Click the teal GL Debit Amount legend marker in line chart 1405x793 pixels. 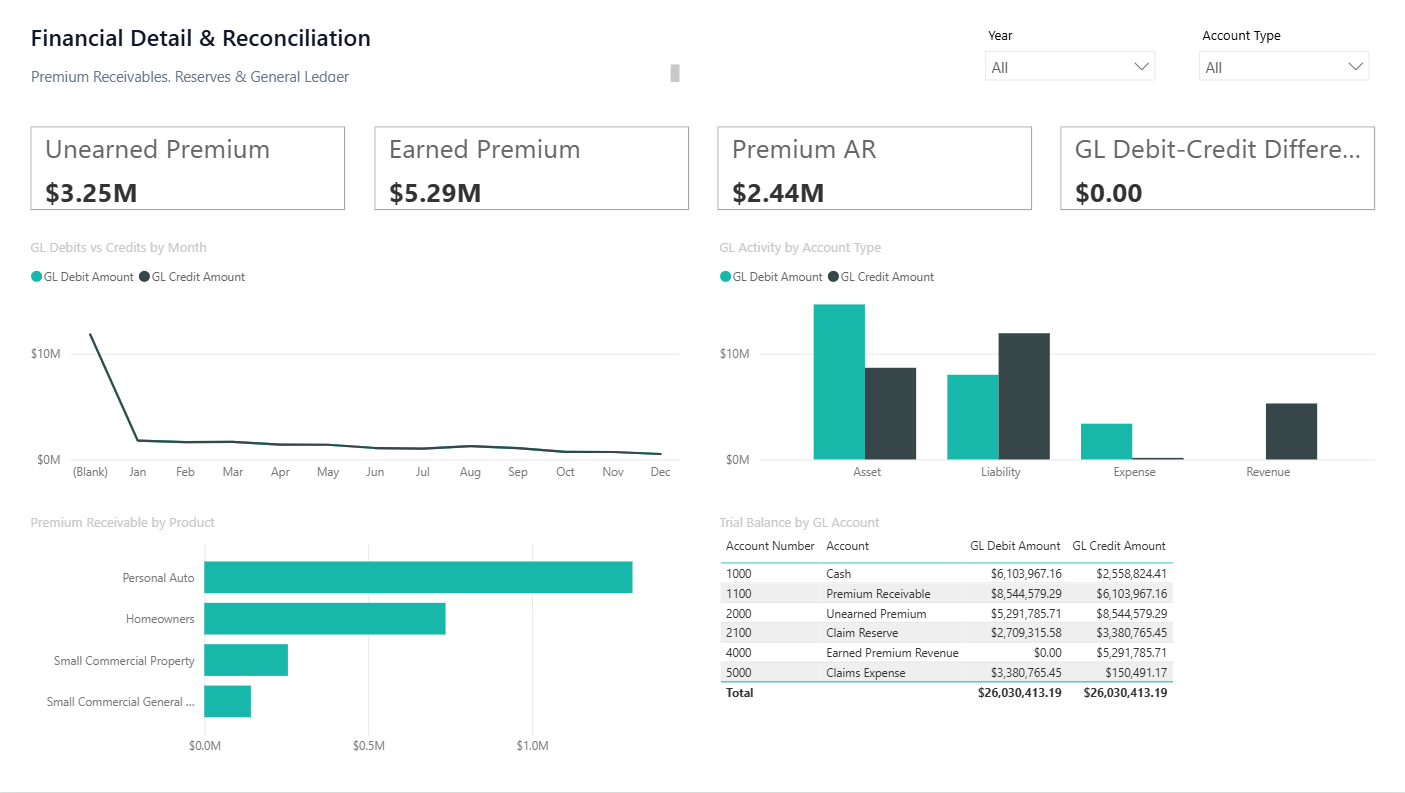tap(37, 277)
